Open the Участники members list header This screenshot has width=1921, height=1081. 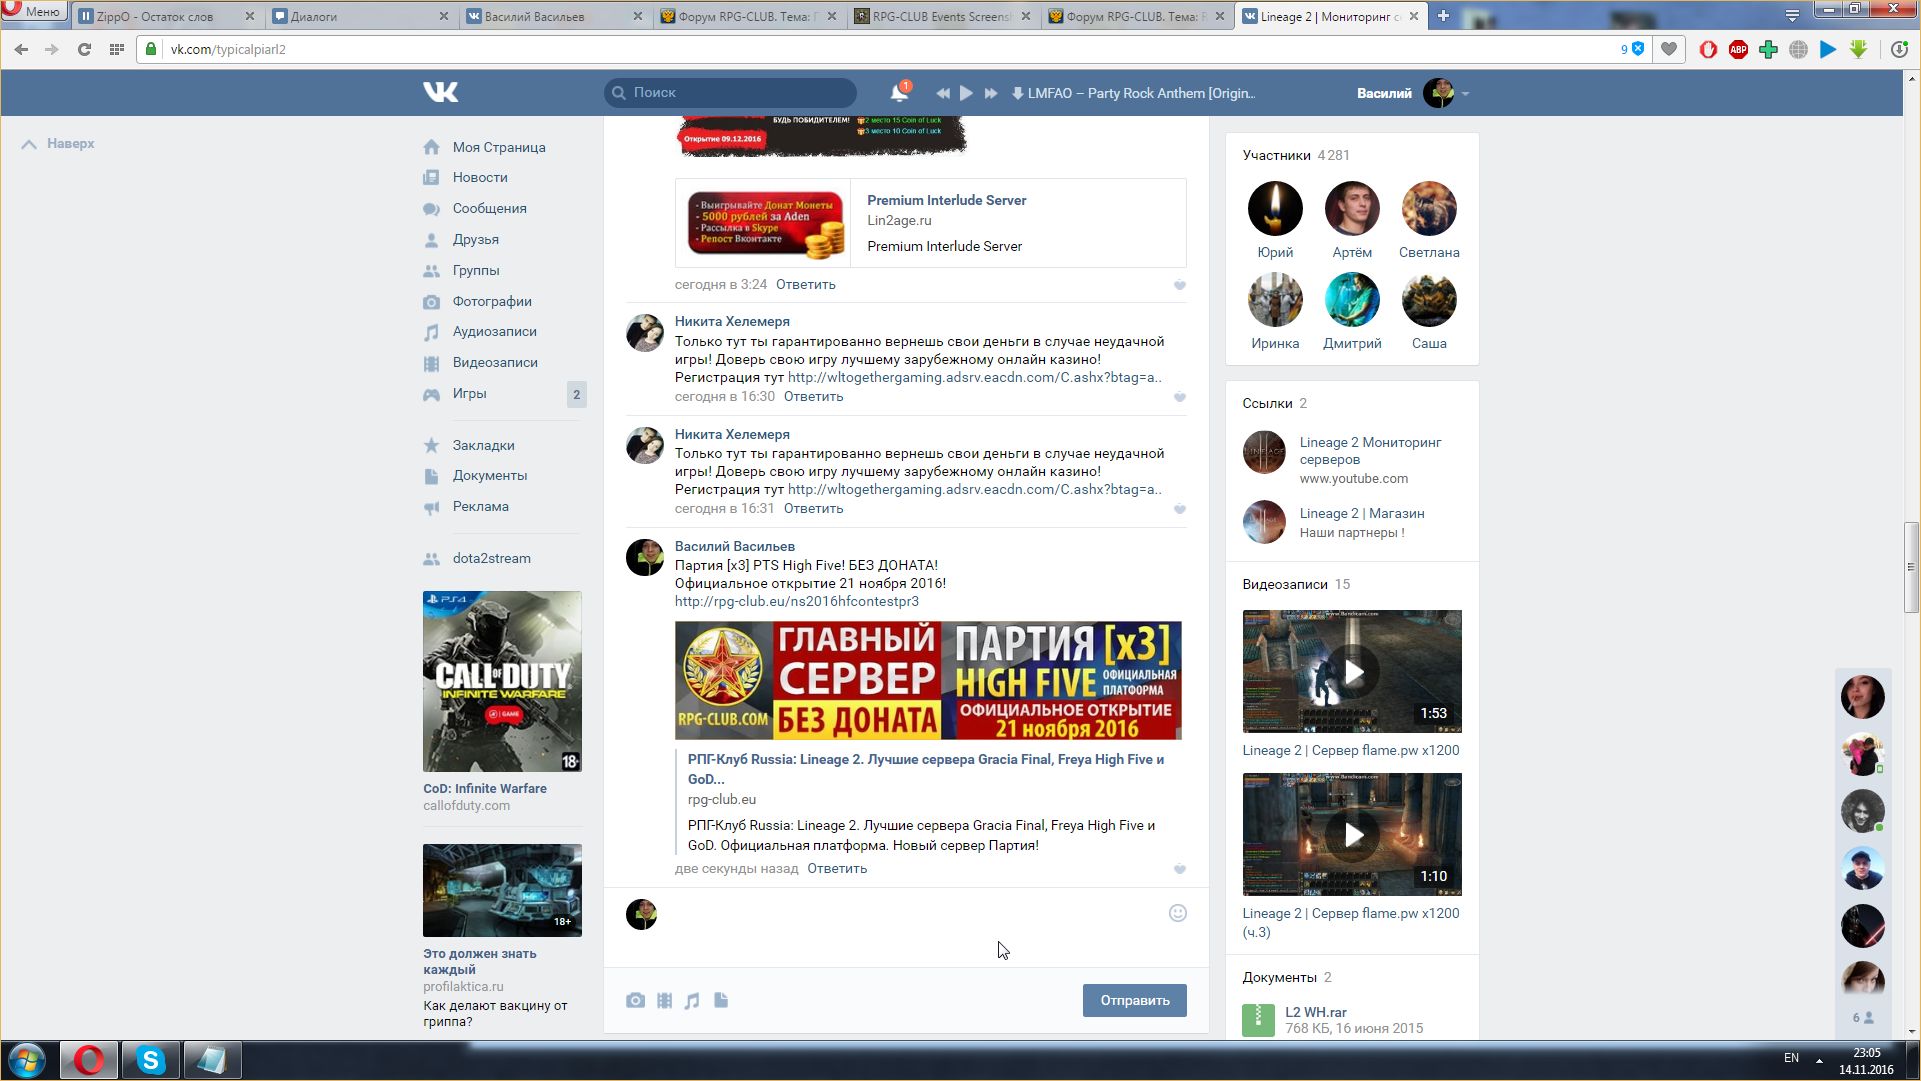1296,155
